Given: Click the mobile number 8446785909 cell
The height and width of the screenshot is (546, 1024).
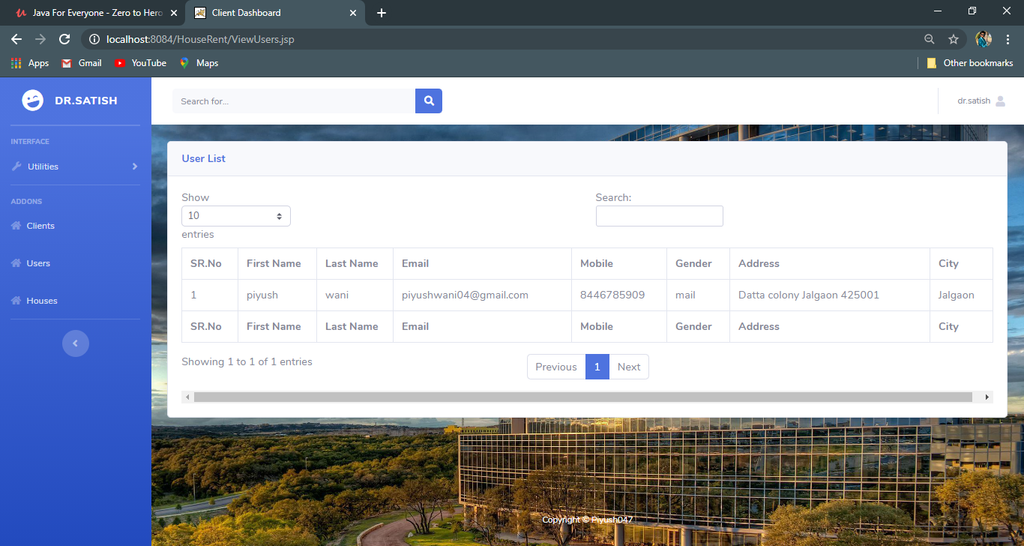Looking at the screenshot, I should (x=618, y=295).
